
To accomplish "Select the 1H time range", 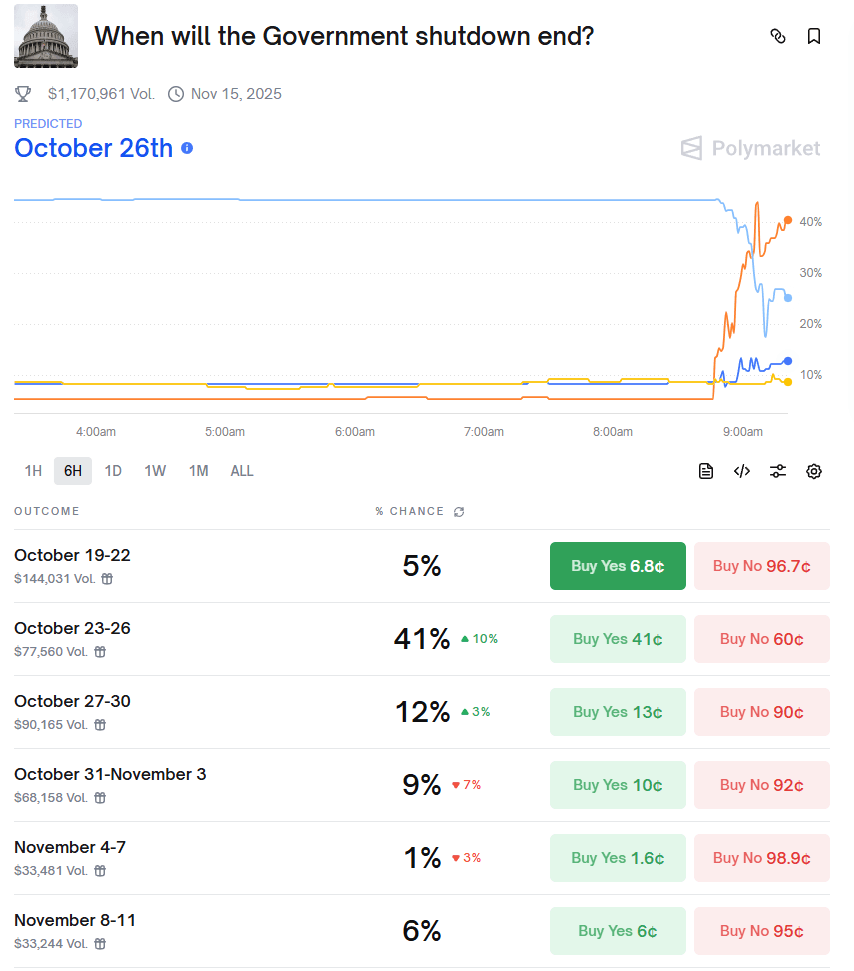I will [x=33, y=471].
